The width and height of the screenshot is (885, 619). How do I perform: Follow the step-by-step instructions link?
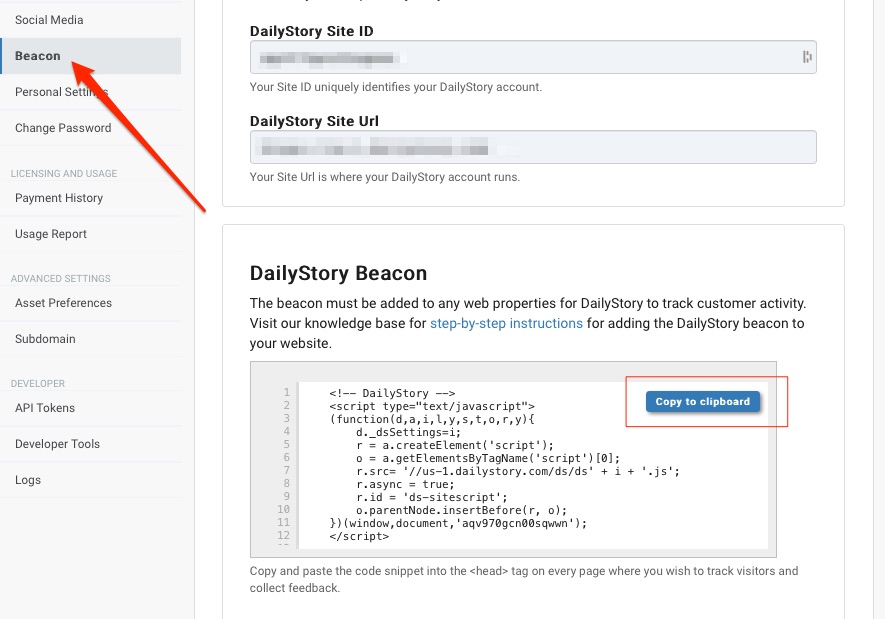[x=506, y=323]
